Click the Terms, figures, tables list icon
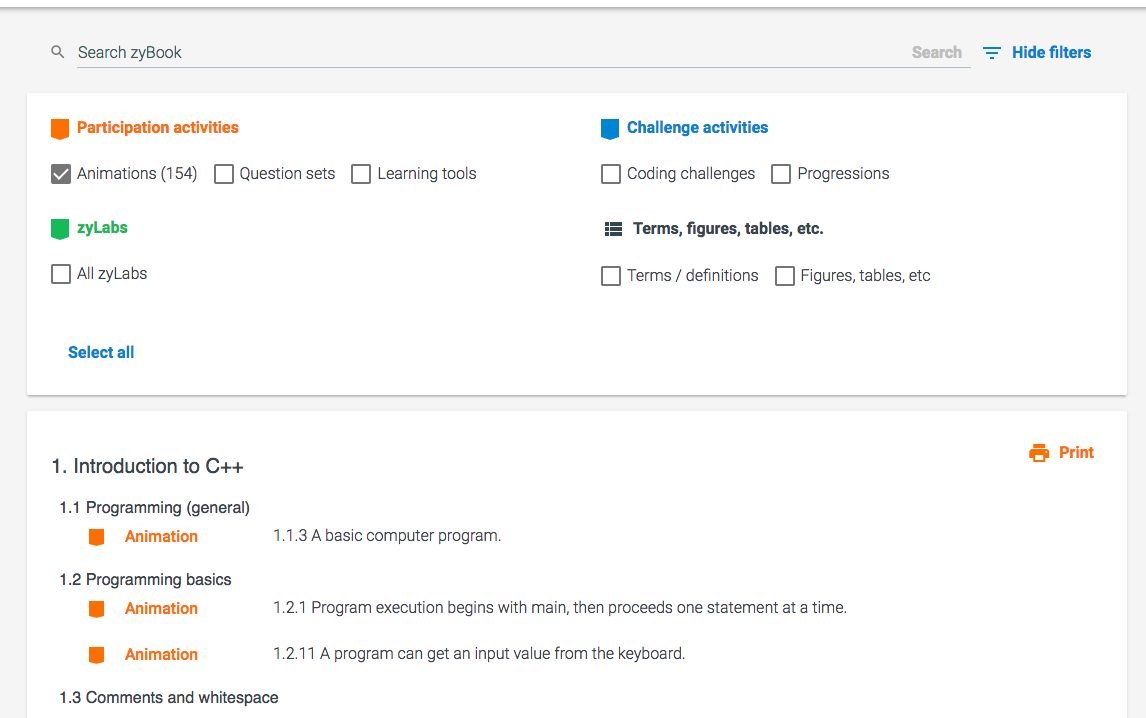 coord(613,229)
